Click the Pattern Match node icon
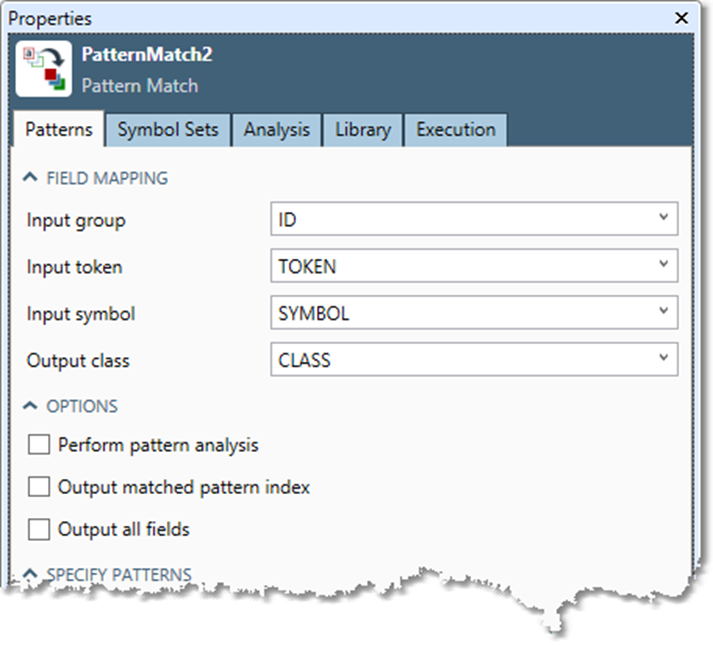Viewport: 713px width, 645px height. point(44,69)
